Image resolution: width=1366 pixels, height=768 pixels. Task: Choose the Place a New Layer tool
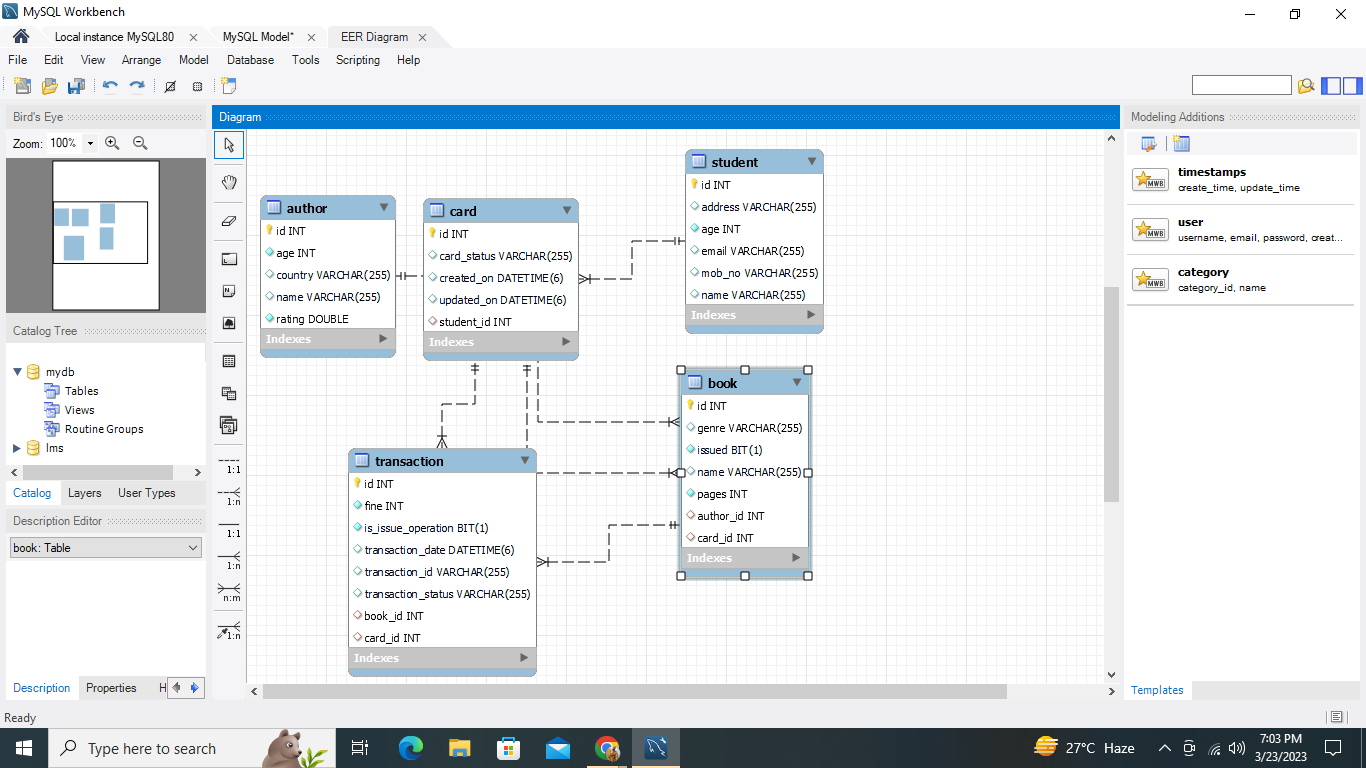click(228, 260)
